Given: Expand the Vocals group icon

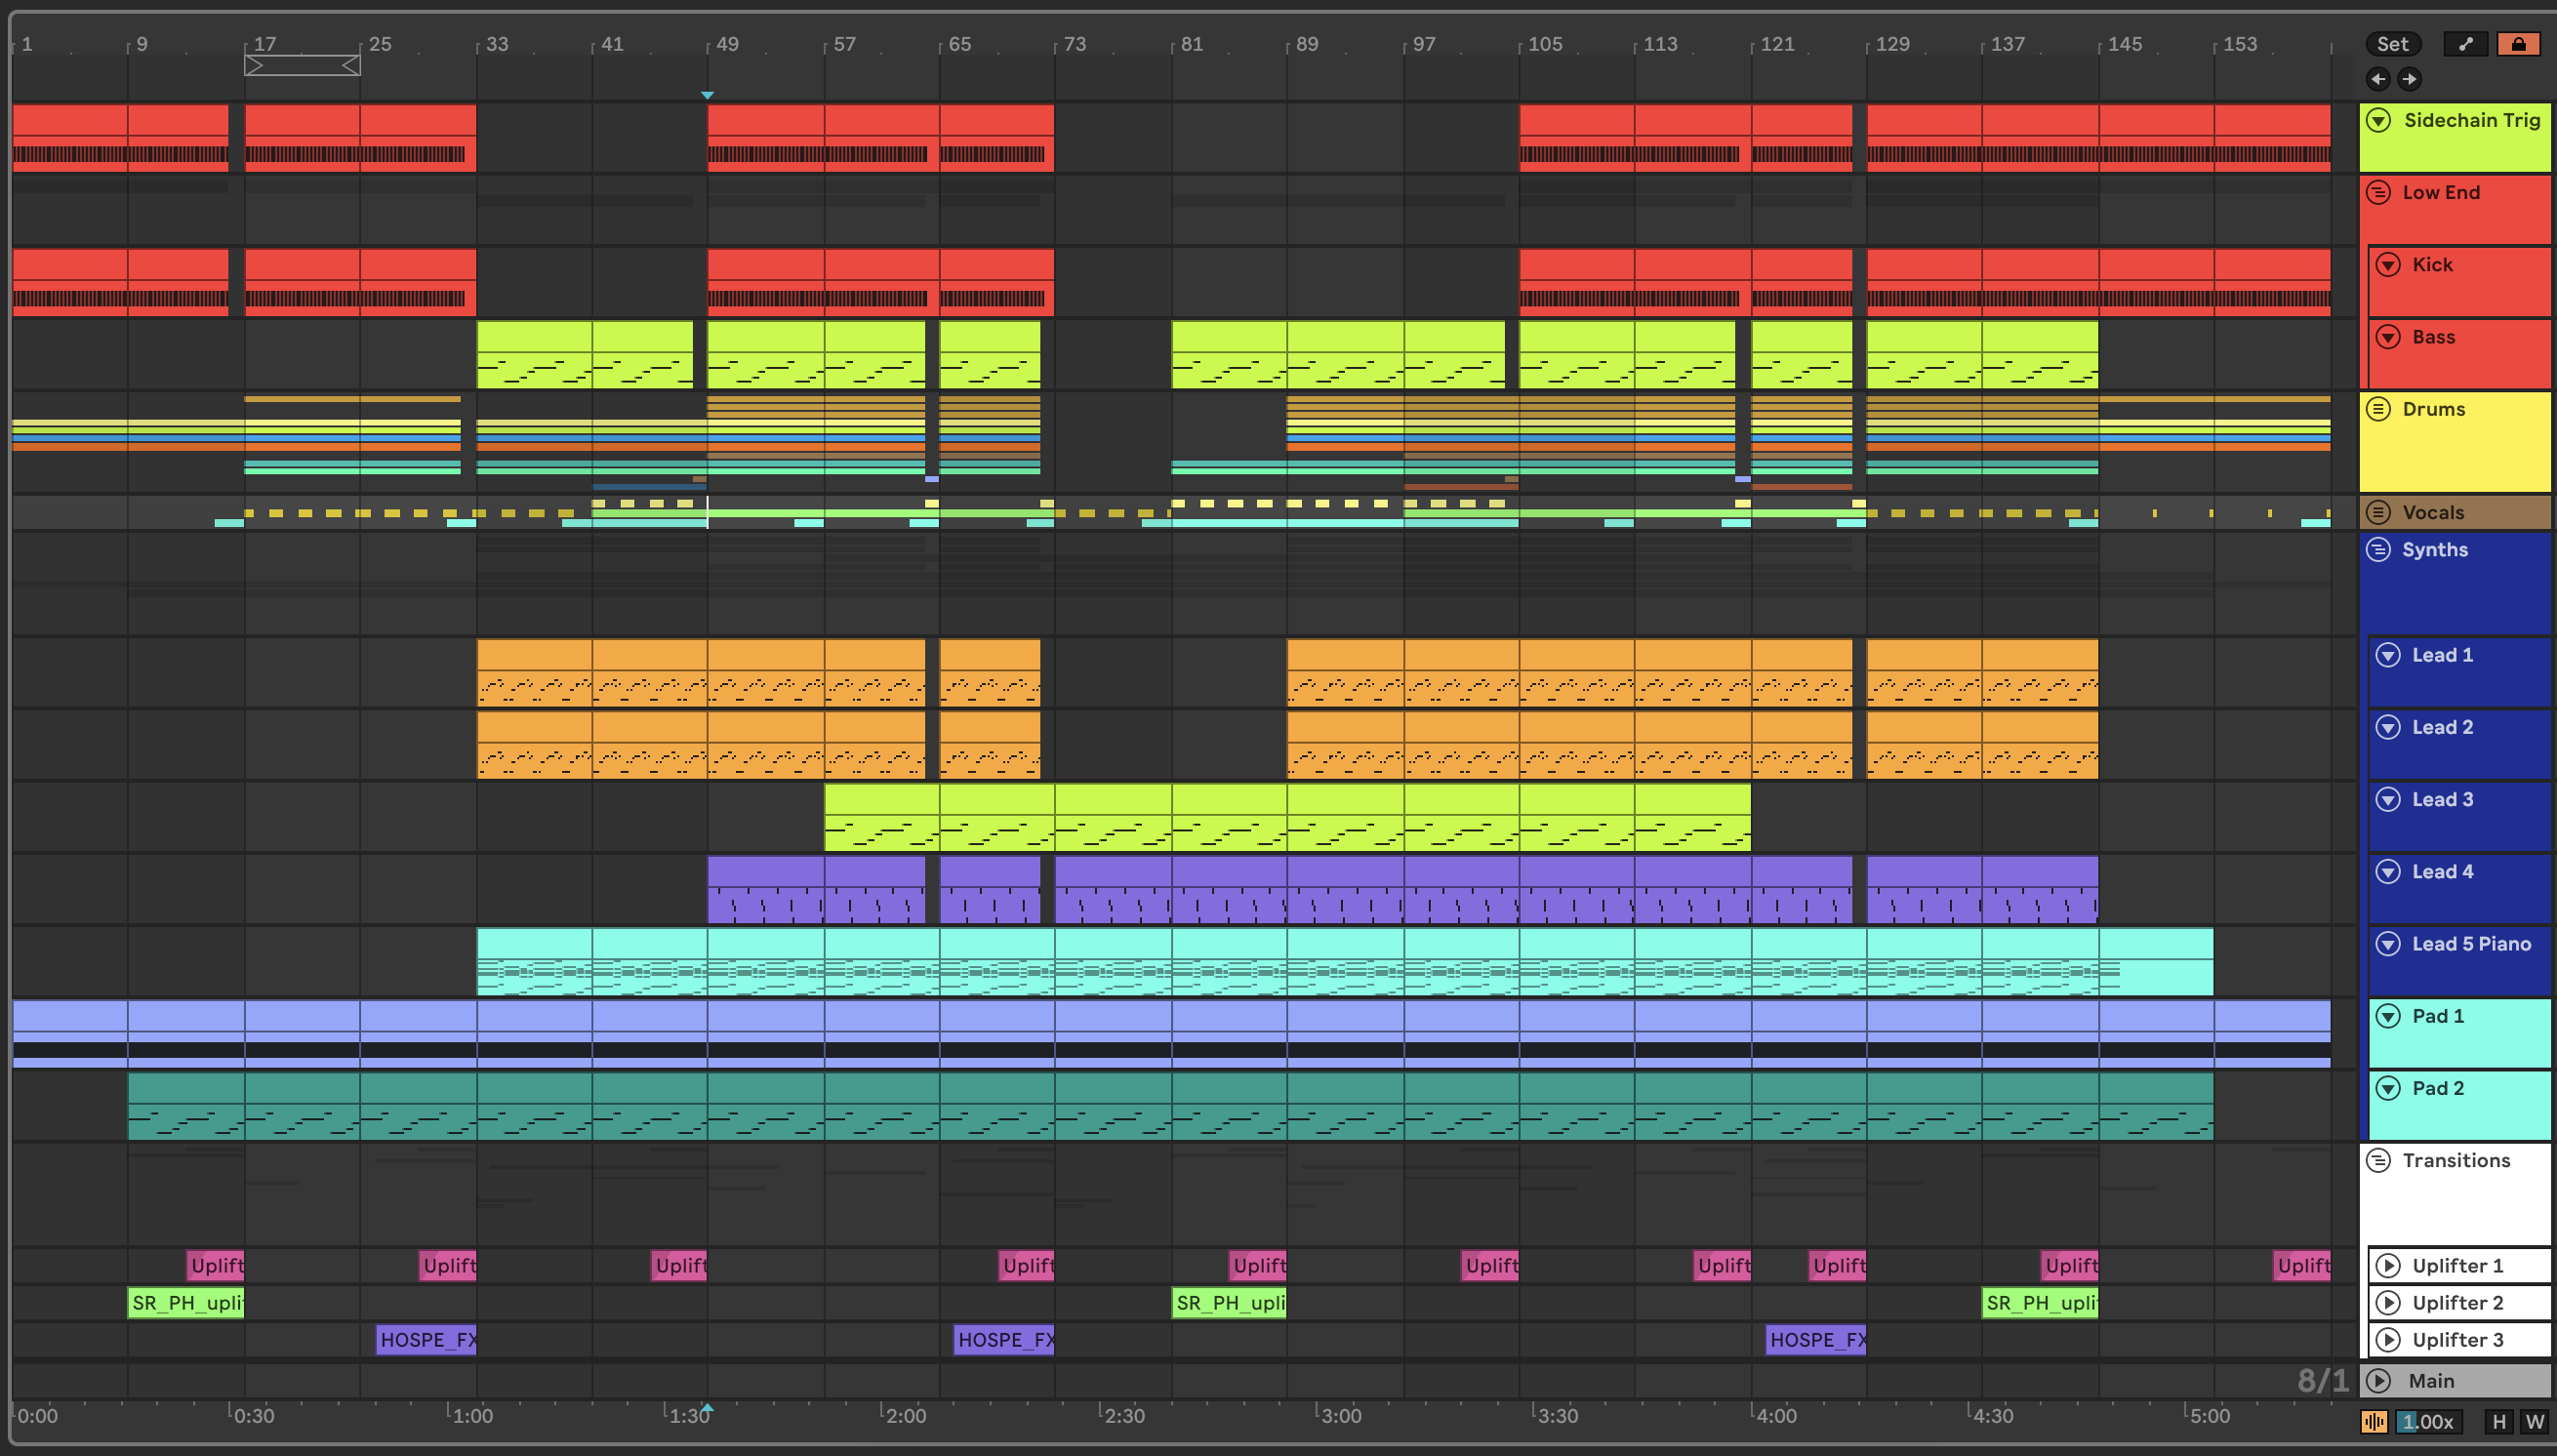Looking at the screenshot, I should click(2379, 512).
